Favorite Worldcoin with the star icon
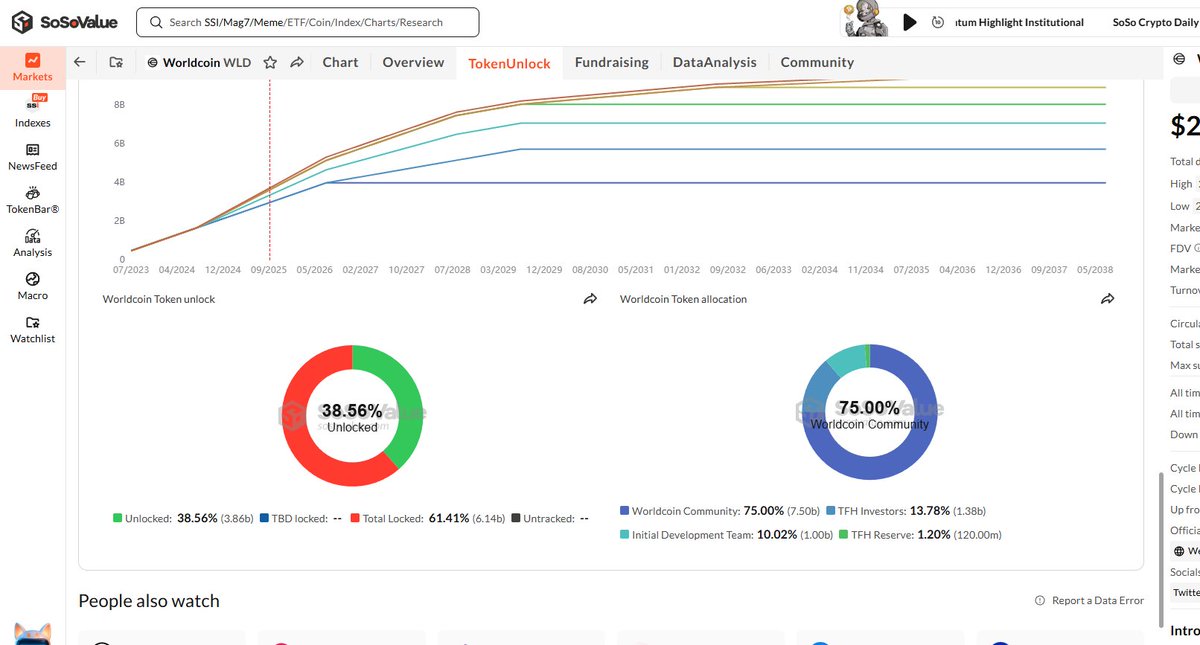Viewport: 1200px width, 645px height. click(270, 62)
